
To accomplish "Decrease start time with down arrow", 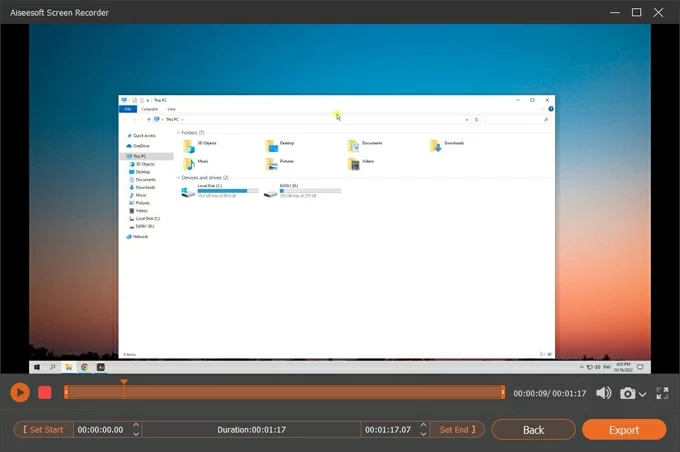I will (137, 435).
